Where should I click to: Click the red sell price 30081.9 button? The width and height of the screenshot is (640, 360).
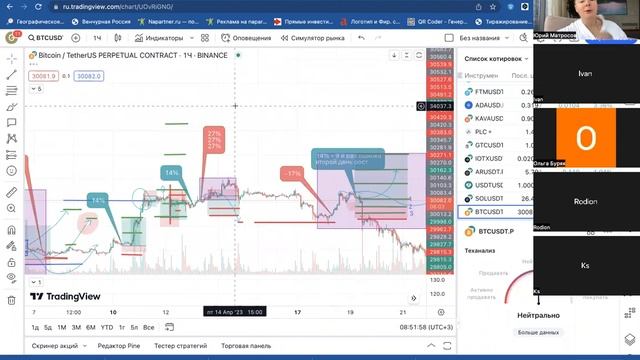coord(44,76)
